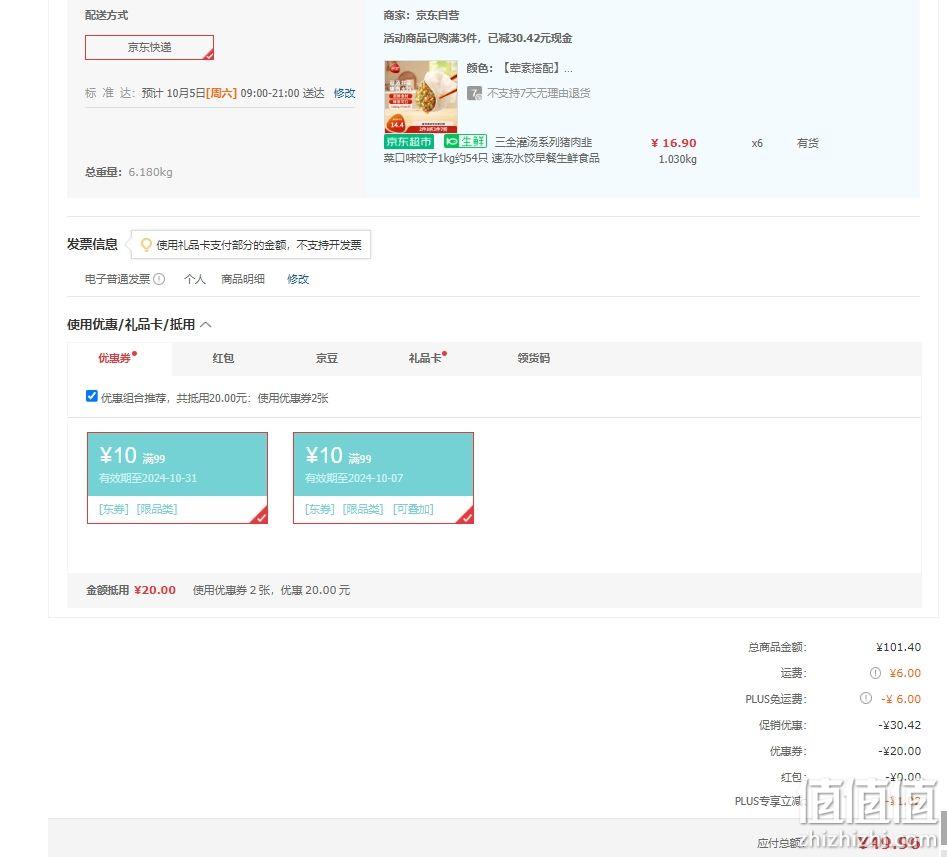This screenshot has height=857, width=947.
Task: Switch to the 红包 tab
Action: tap(223, 358)
